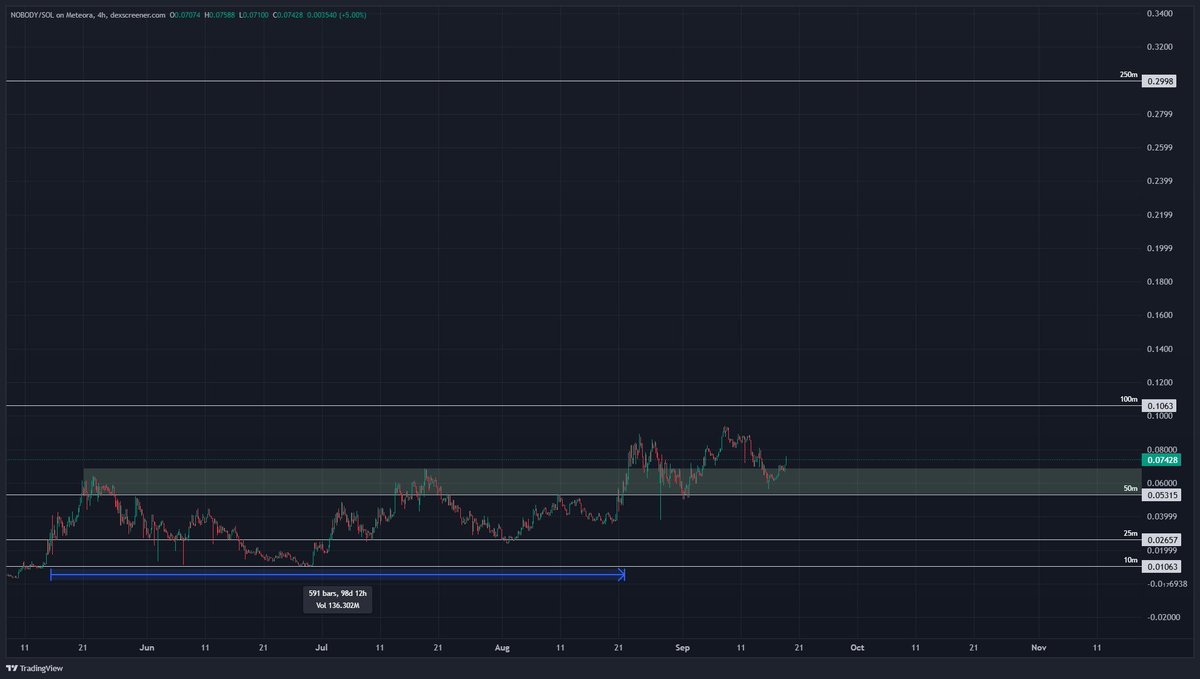The height and width of the screenshot is (679, 1200).
Task: Click the 0.2799 price axis label
Action: pos(1161,115)
